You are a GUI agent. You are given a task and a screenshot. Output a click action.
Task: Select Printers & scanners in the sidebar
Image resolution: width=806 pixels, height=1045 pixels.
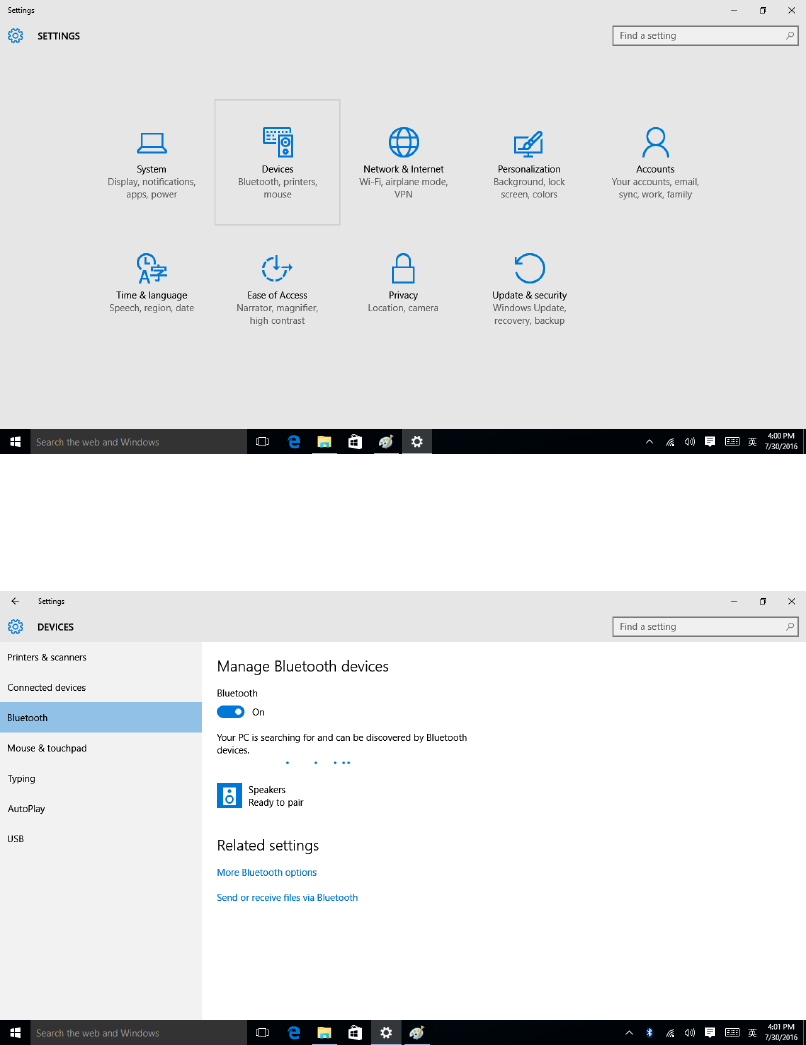(x=101, y=657)
